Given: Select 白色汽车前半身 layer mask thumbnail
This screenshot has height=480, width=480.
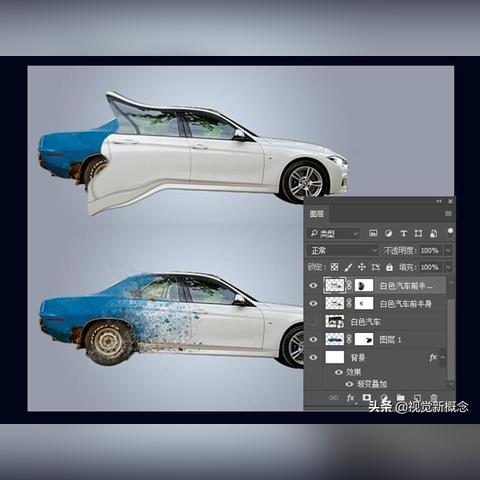Looking at the screenshot, I should click(x=364, y=303).
